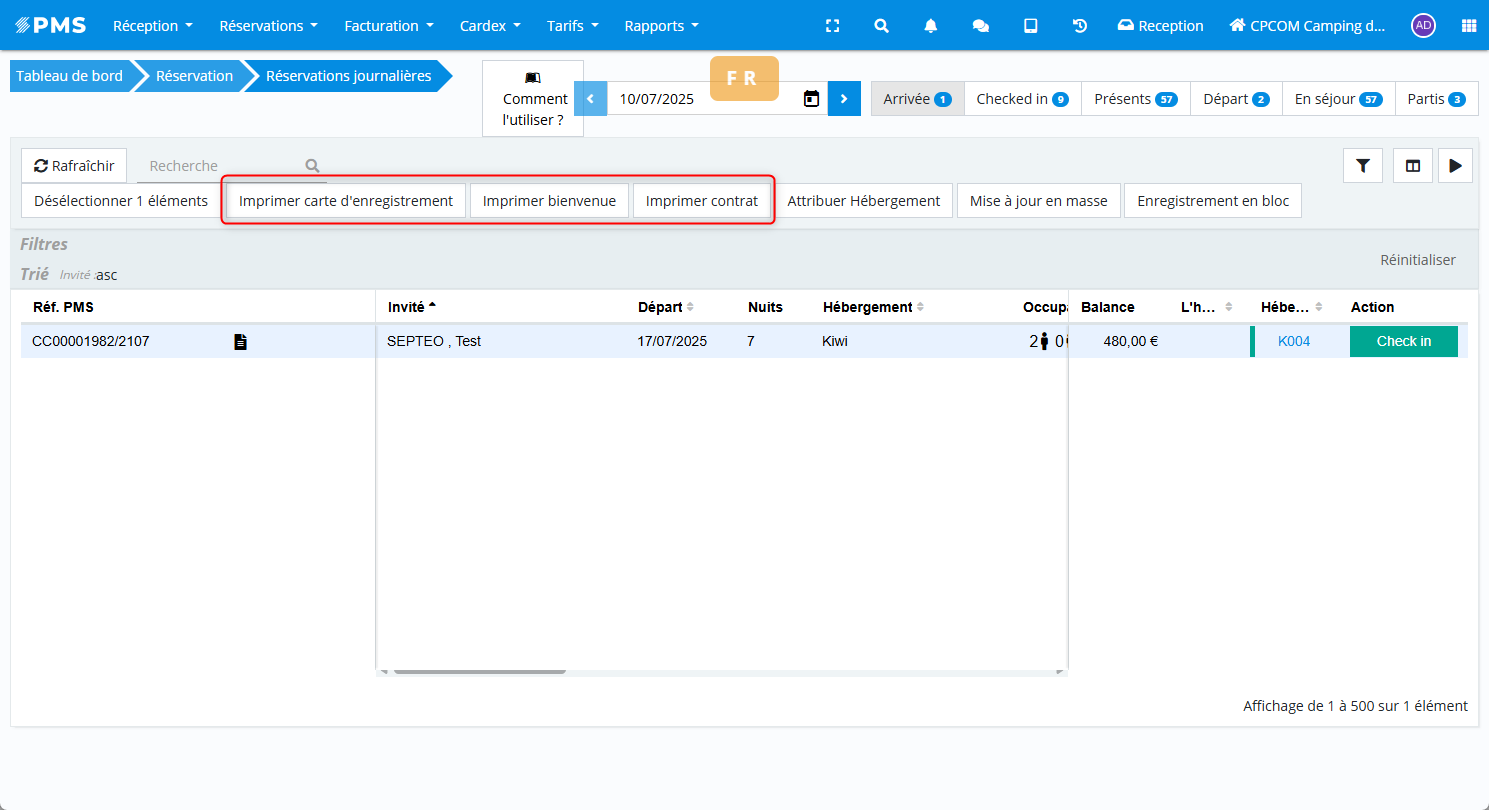Click the fullscreen icon in top bar
Viewport: 1489px width, 810px height.
click(x=832, y=26)
